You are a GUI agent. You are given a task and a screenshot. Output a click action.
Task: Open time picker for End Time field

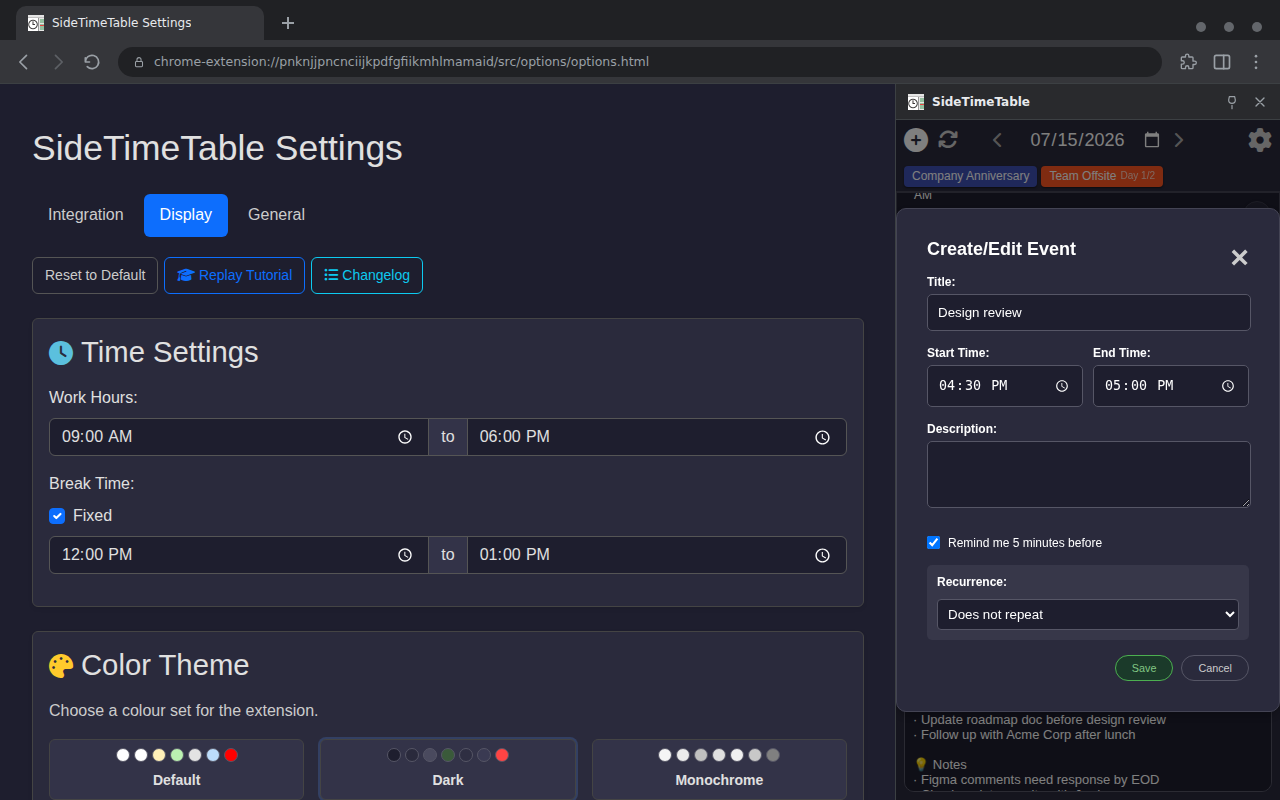(x=1228, y=386)
